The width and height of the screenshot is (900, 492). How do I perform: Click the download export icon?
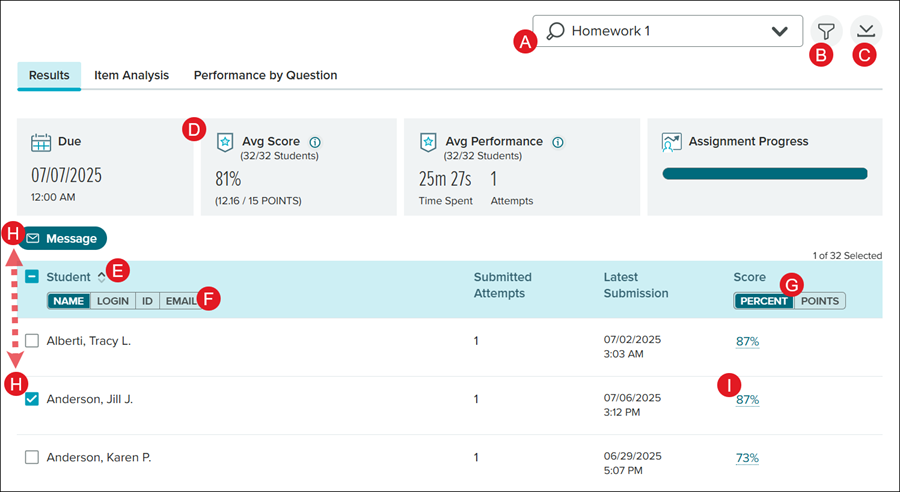tap(866, 31)
